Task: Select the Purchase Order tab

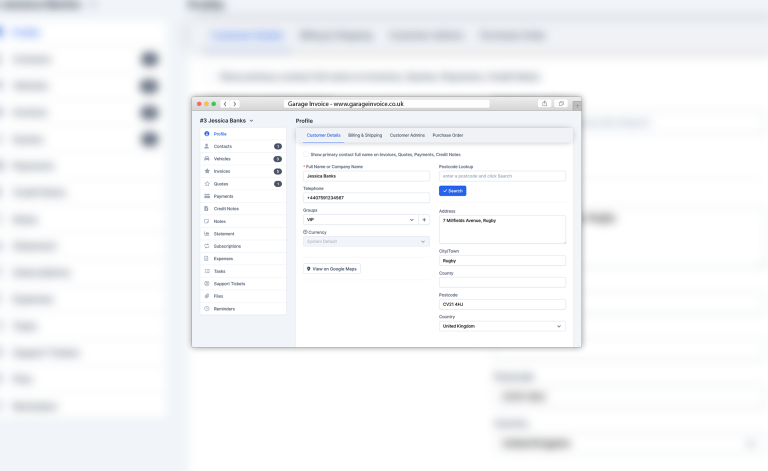Action: pyautogui.click(x=447, y=135)
